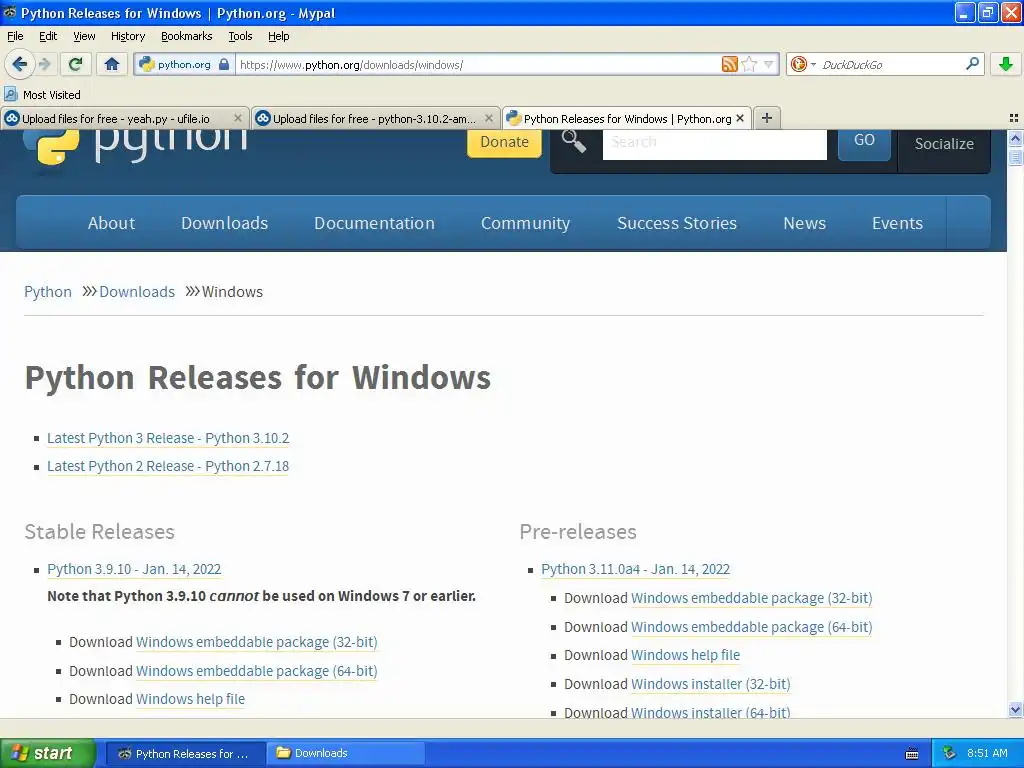This screenshot has width=1024, height=768.
Task: Open the Downloads navigation item
Action: 225,223
